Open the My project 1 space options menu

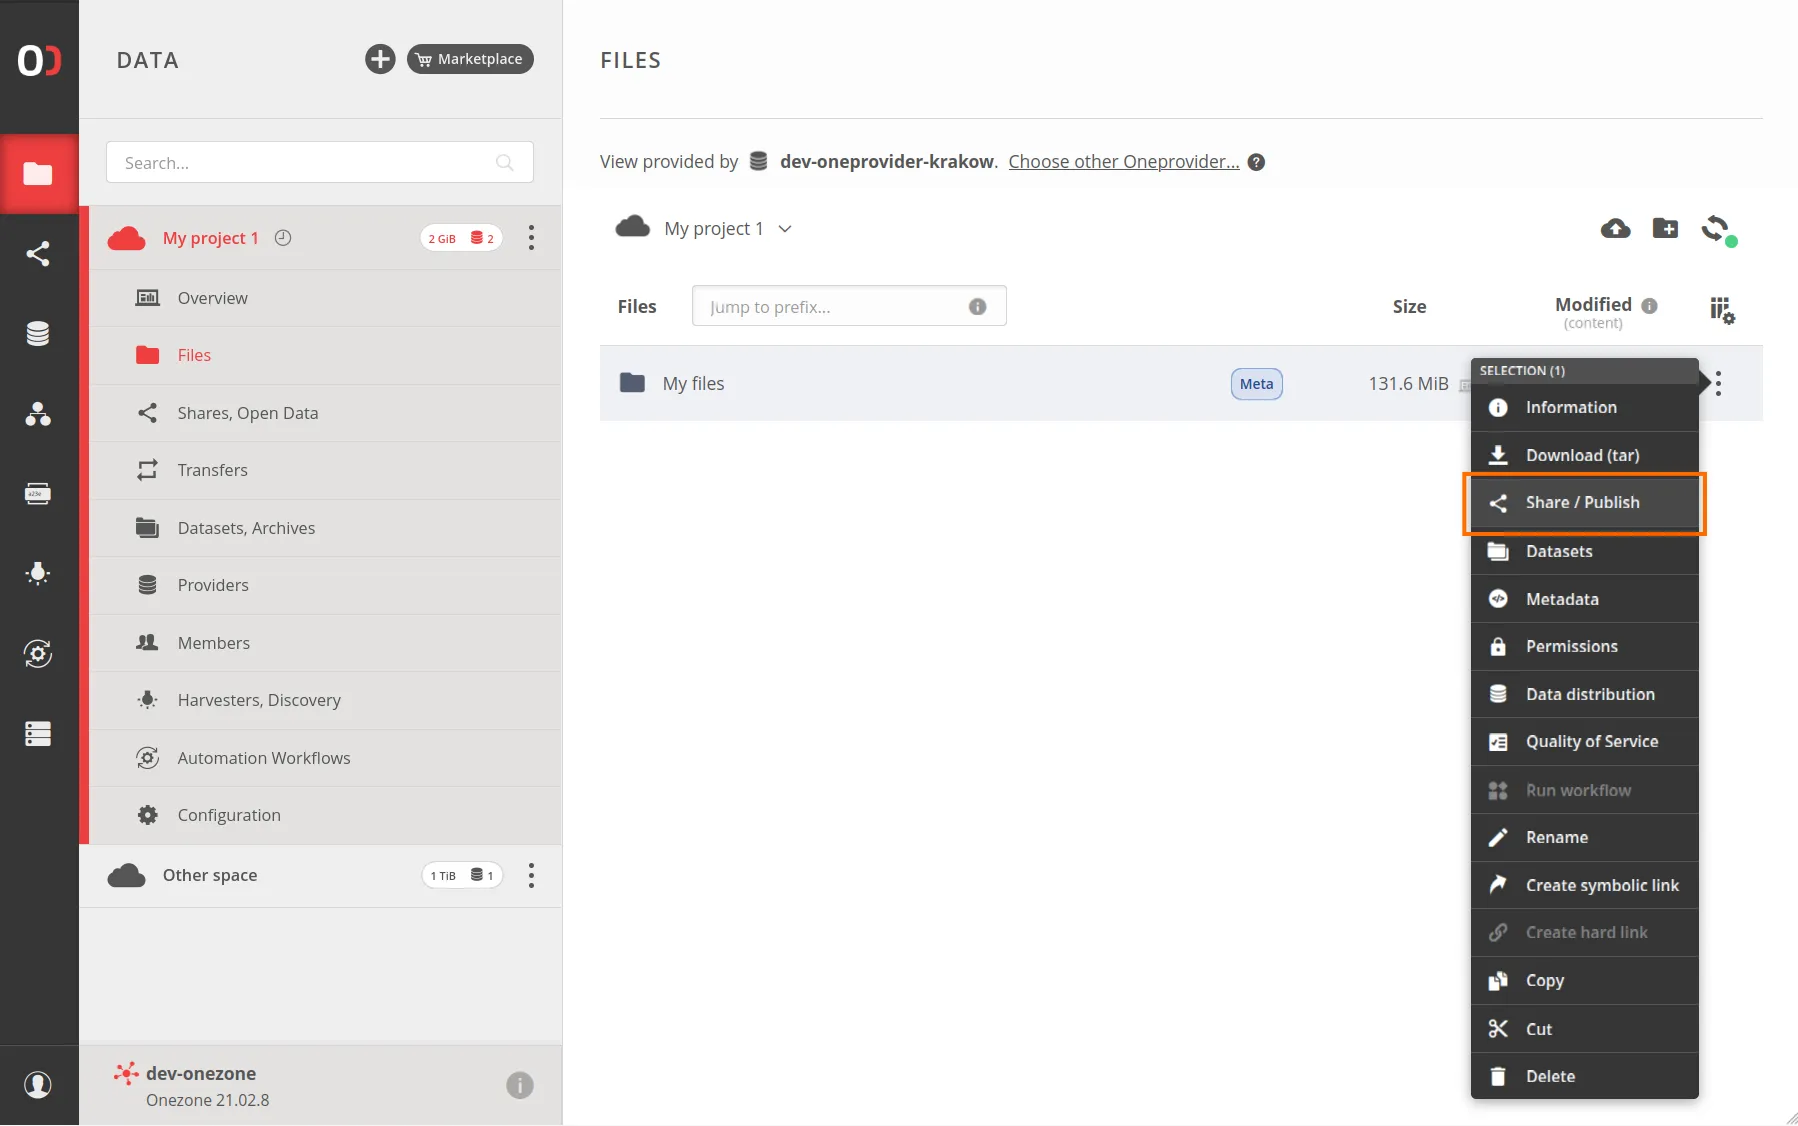tap(532, 238)
